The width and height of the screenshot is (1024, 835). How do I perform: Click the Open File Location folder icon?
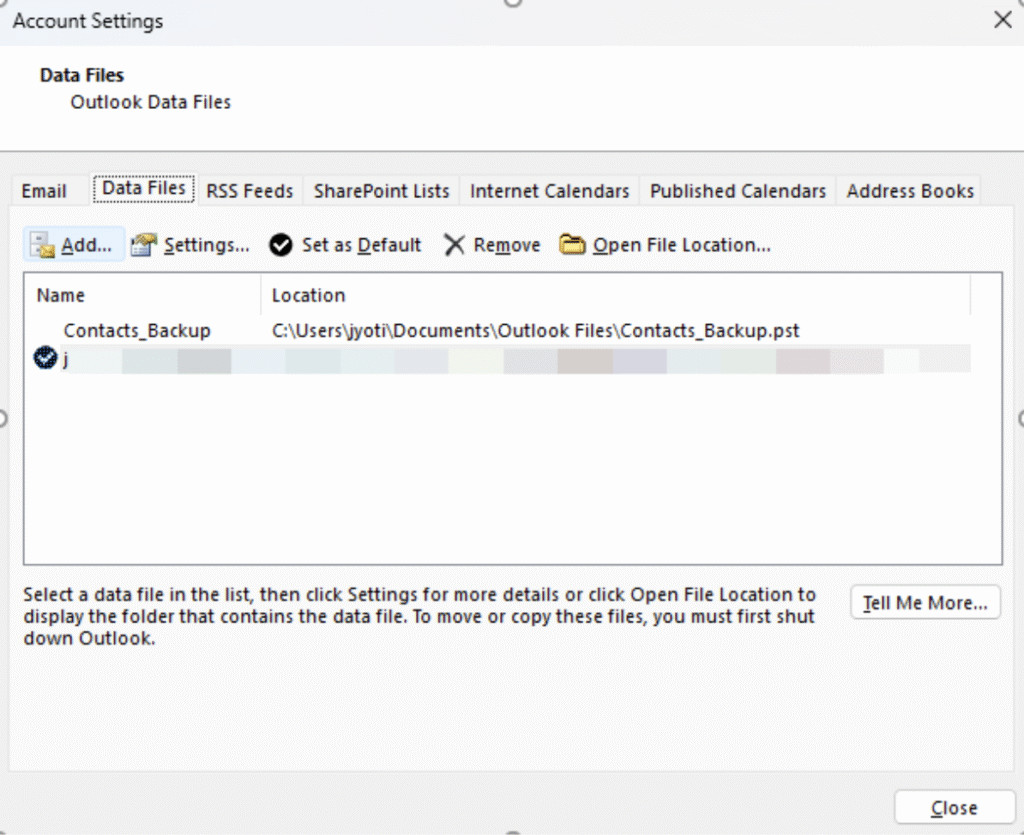click(573, 244)
